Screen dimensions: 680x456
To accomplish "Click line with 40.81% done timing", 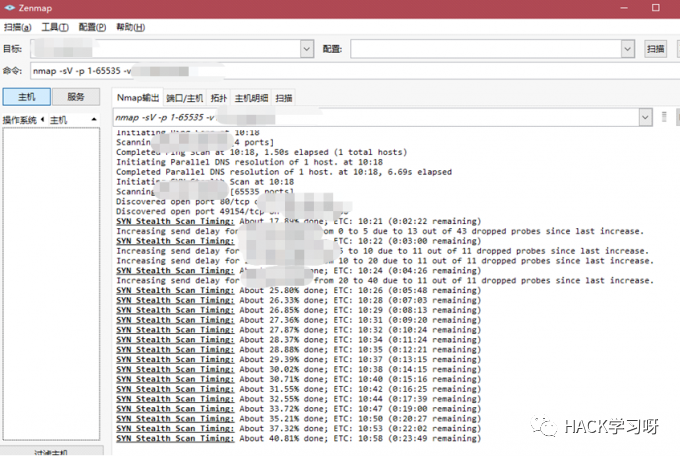I will click(298, 438).
